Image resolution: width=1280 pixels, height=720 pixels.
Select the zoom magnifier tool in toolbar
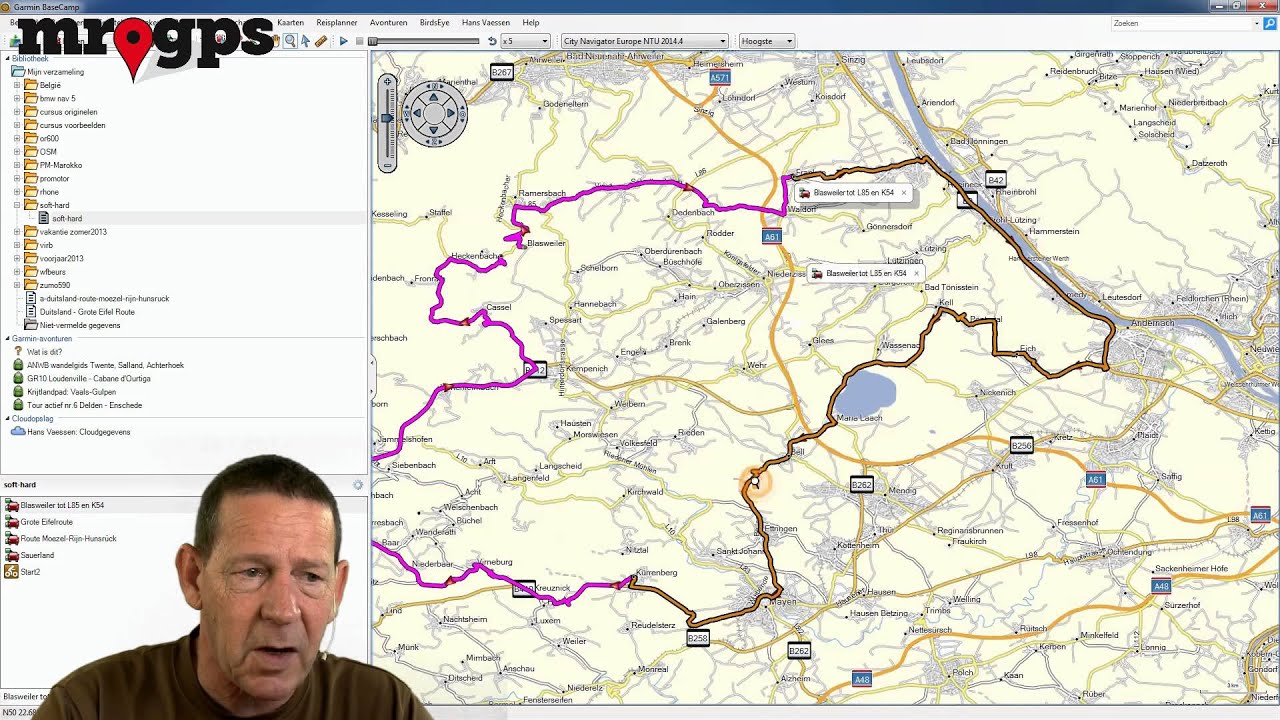coord(290,41)
